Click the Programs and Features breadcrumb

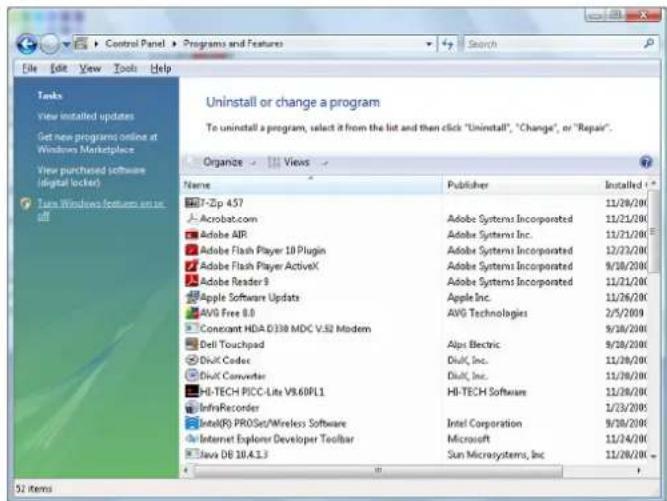click(233, 43)
